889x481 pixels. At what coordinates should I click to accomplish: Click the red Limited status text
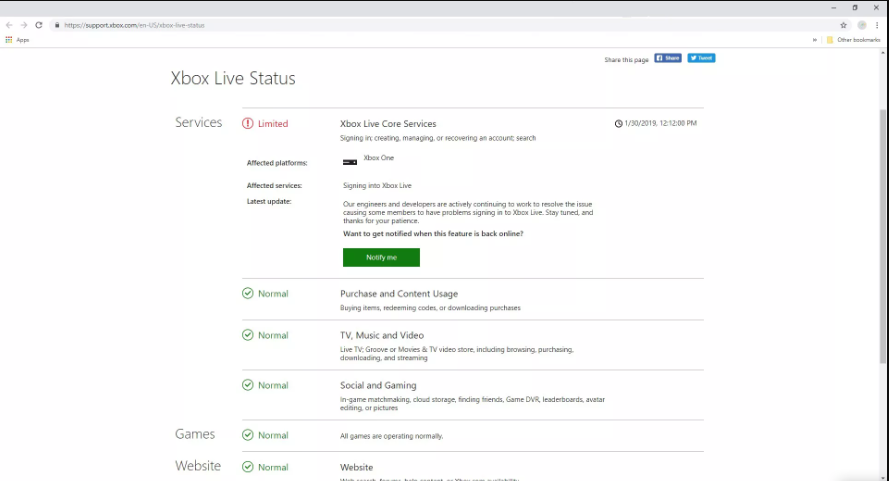coord(273,124)
